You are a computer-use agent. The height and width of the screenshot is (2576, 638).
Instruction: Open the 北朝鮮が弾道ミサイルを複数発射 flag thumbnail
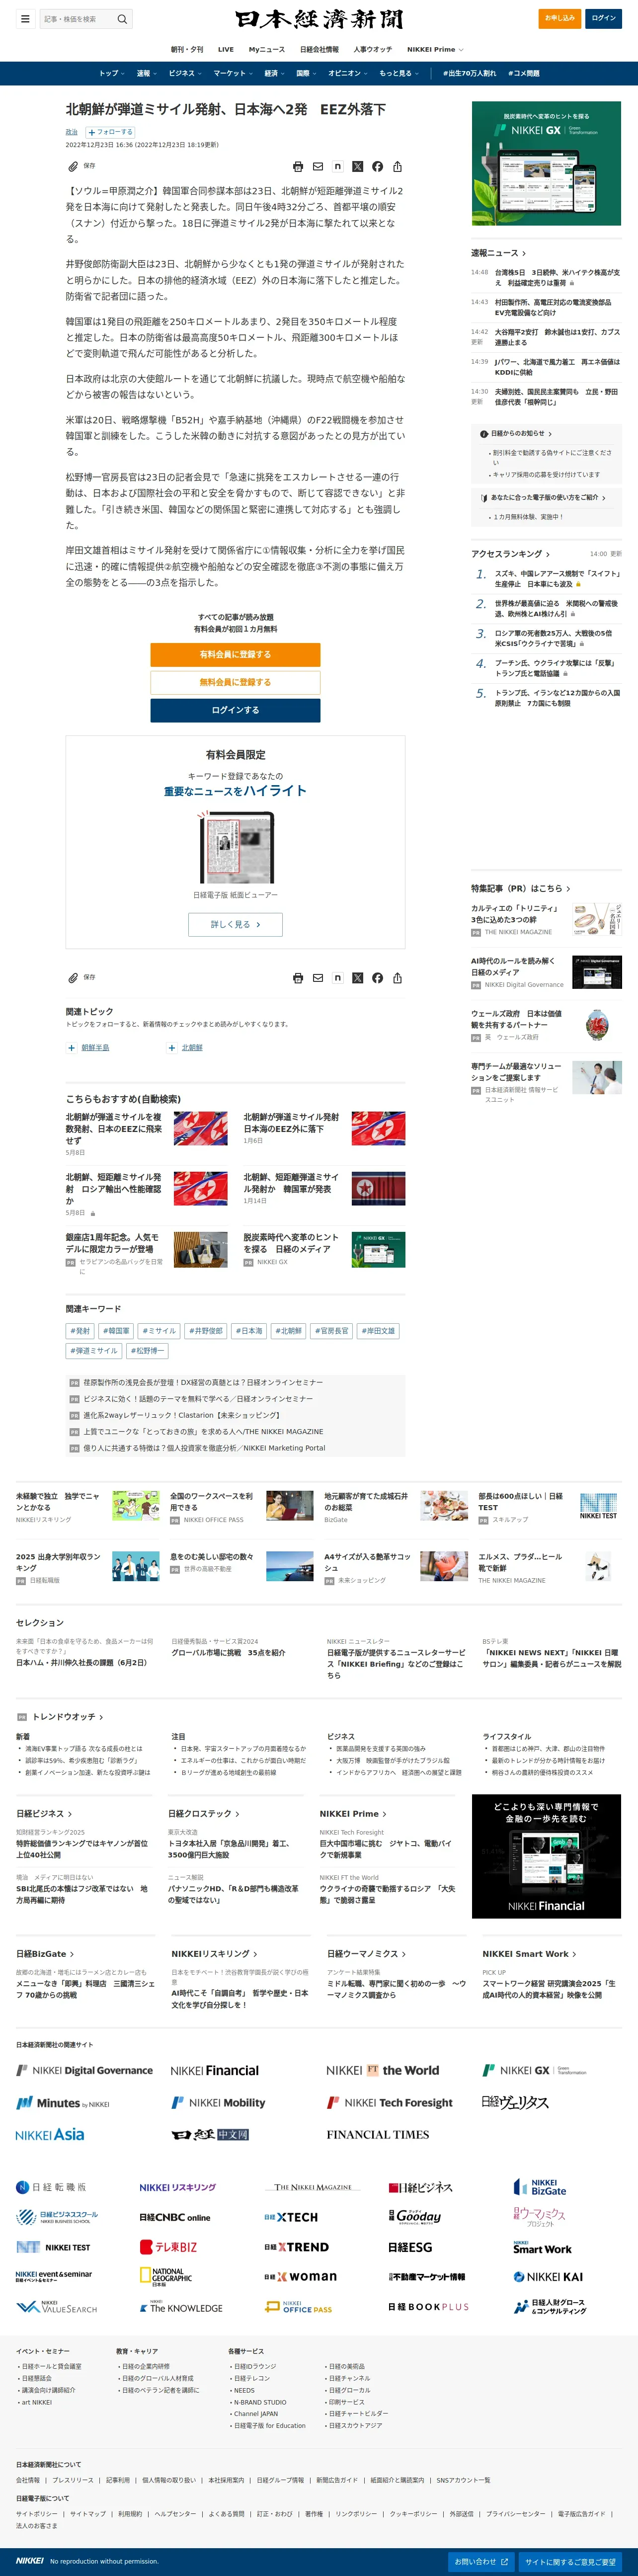200,1128
